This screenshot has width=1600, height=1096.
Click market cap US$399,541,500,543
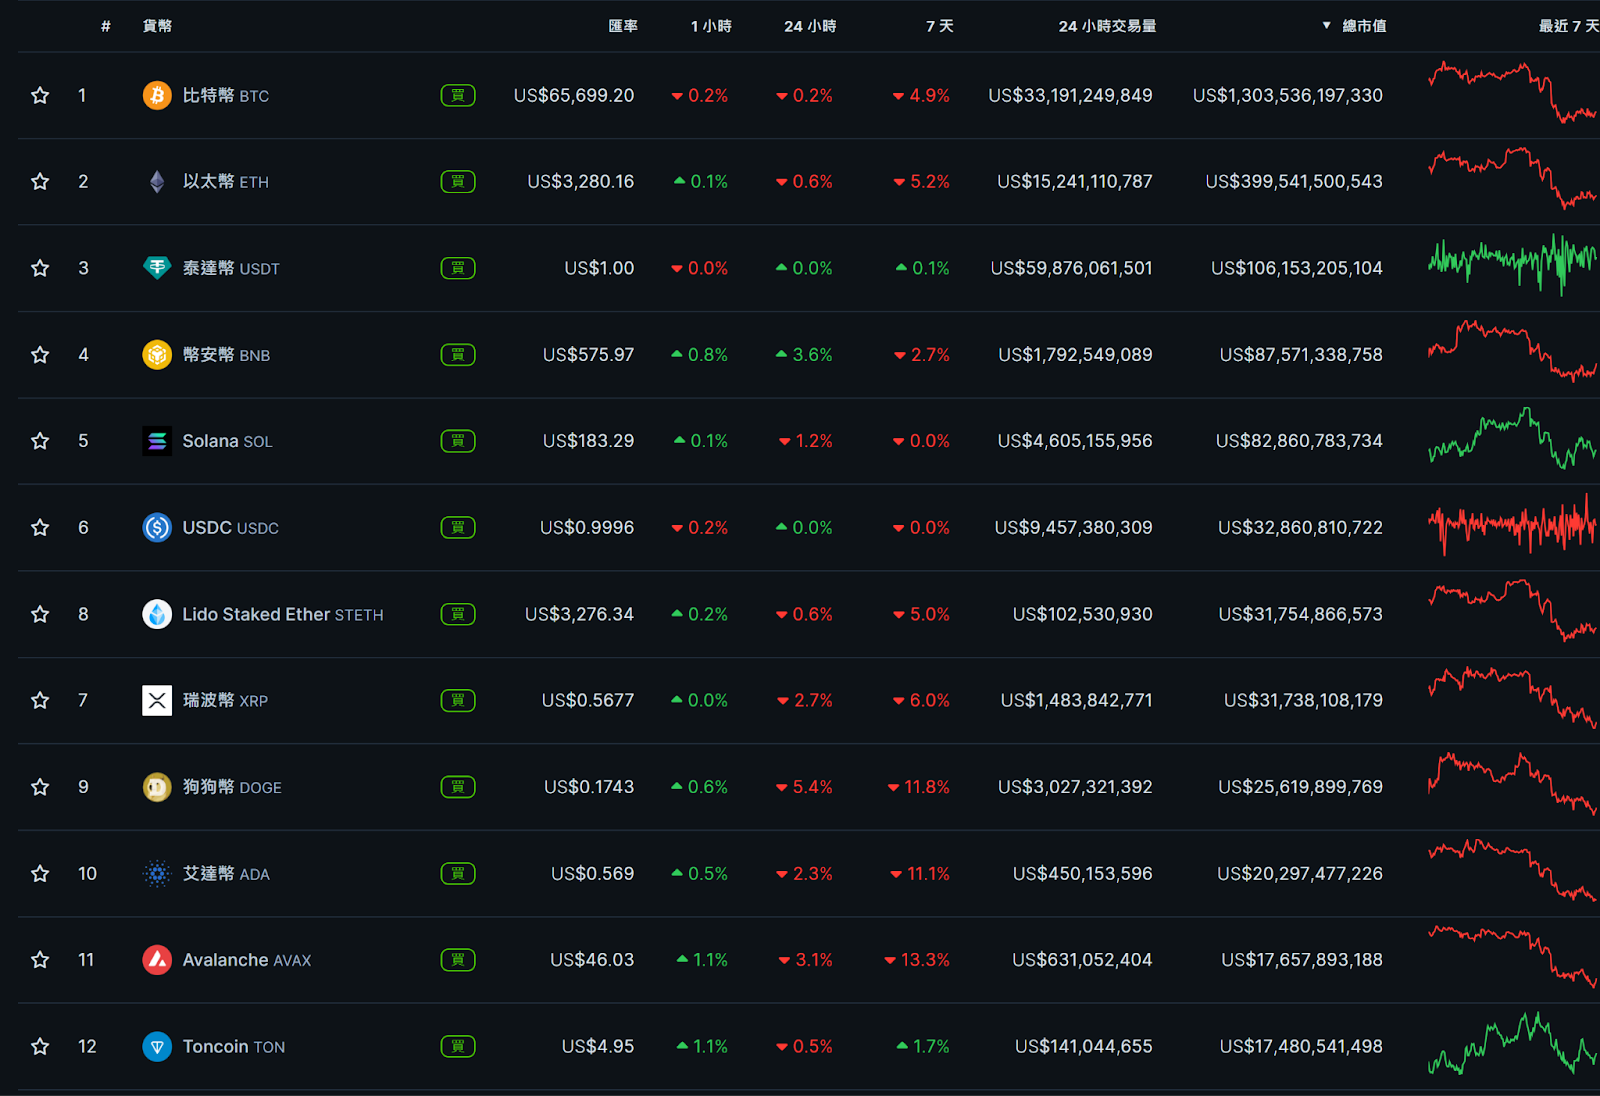coord(1294,181)
